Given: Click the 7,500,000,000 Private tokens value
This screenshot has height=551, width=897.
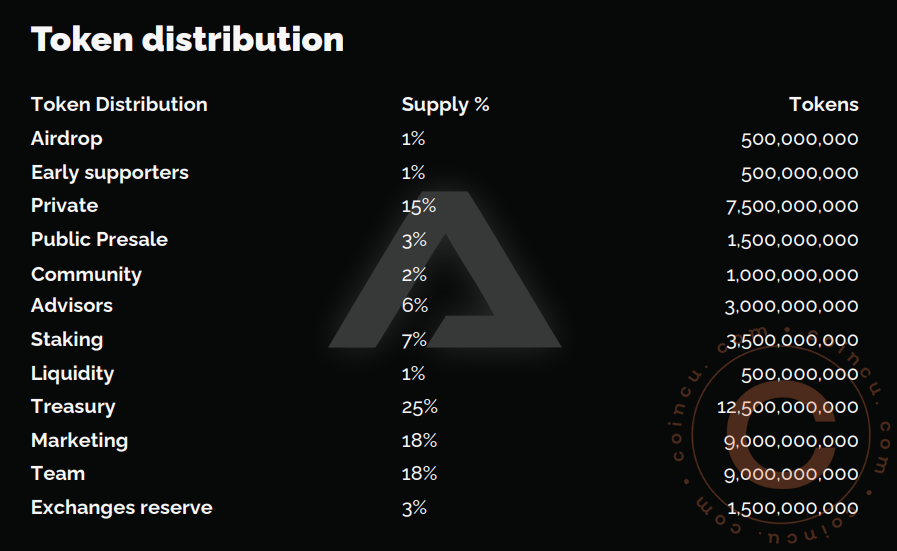Looking at the screenshot, I should [x=791, y=206].
